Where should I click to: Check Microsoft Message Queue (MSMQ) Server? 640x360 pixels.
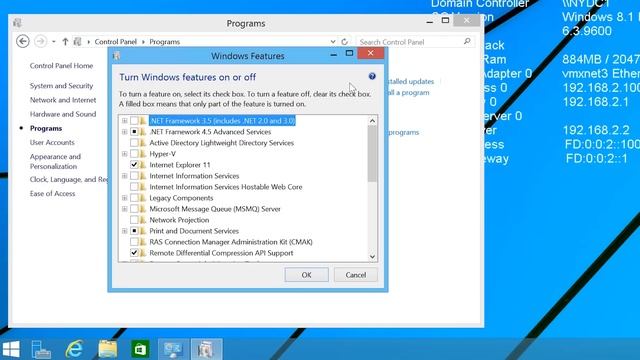click(x=134, y=209)
